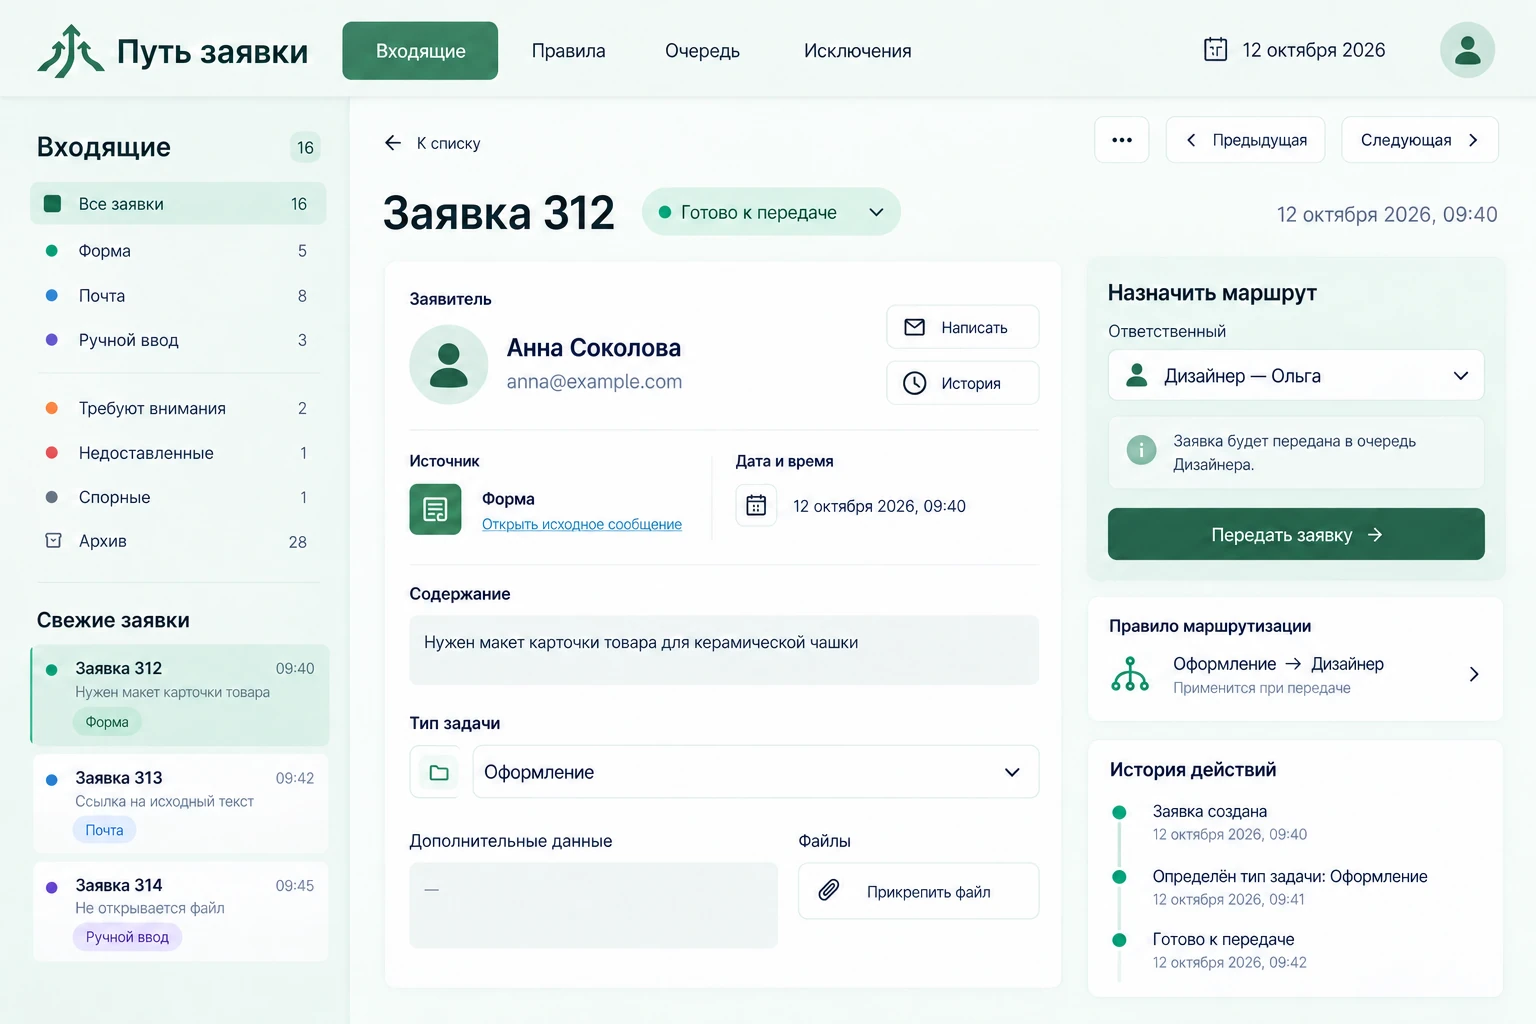Click the Прикрепить файл button
Image resolution: width=1536 pixels, height=1024 pixels.
pos(918,891)
